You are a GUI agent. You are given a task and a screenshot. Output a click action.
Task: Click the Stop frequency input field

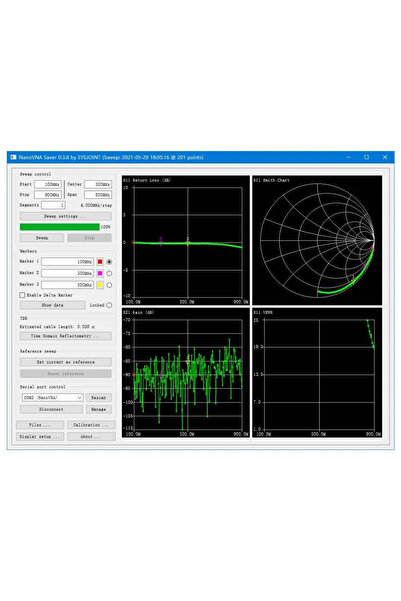48,195
